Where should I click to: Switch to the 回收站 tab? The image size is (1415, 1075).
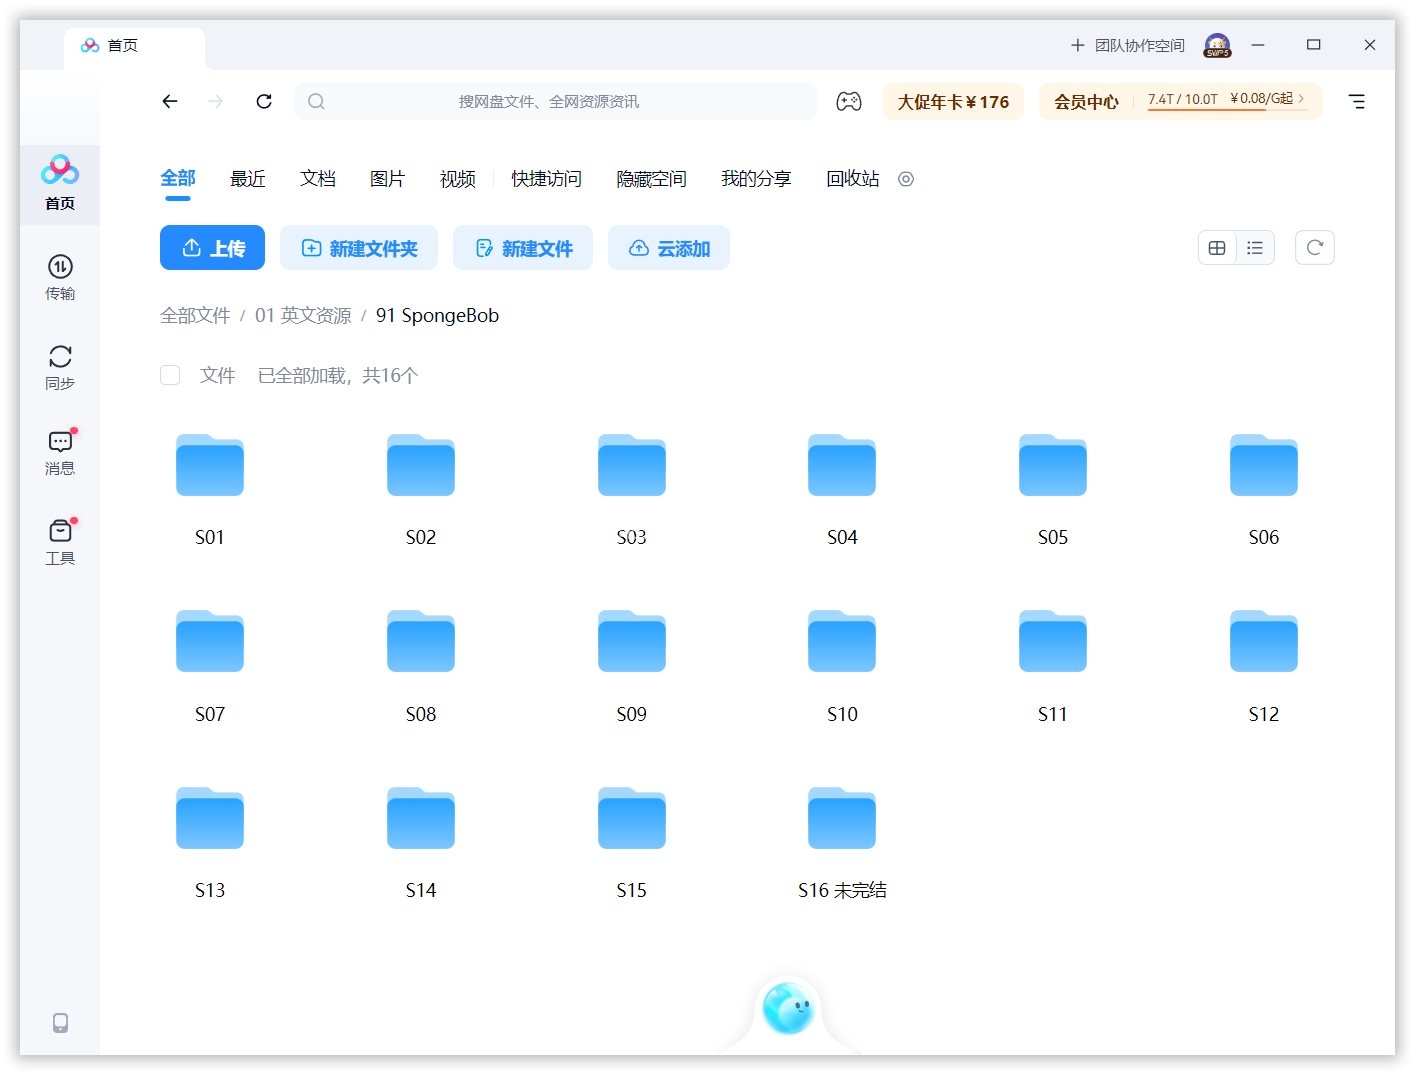click(x=852, y=179)
